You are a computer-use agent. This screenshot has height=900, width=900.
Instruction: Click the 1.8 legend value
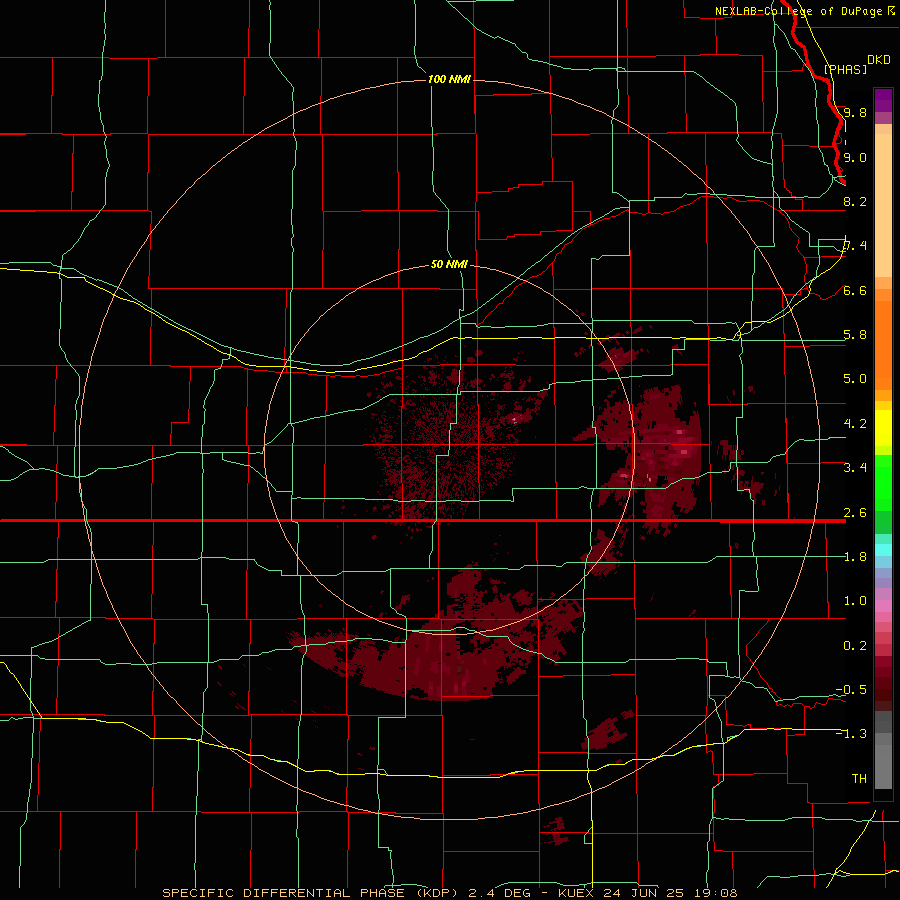(855, 557)
